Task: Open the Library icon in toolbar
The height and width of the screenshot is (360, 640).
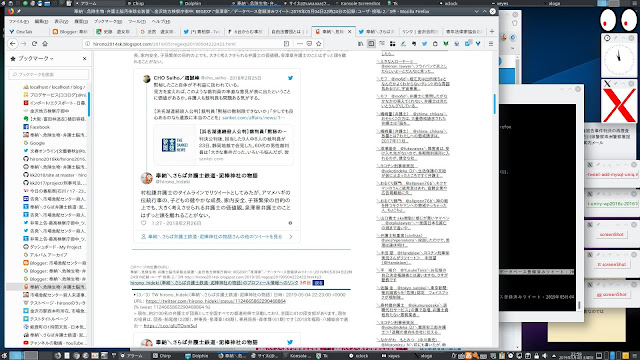Action: point(360,44)
